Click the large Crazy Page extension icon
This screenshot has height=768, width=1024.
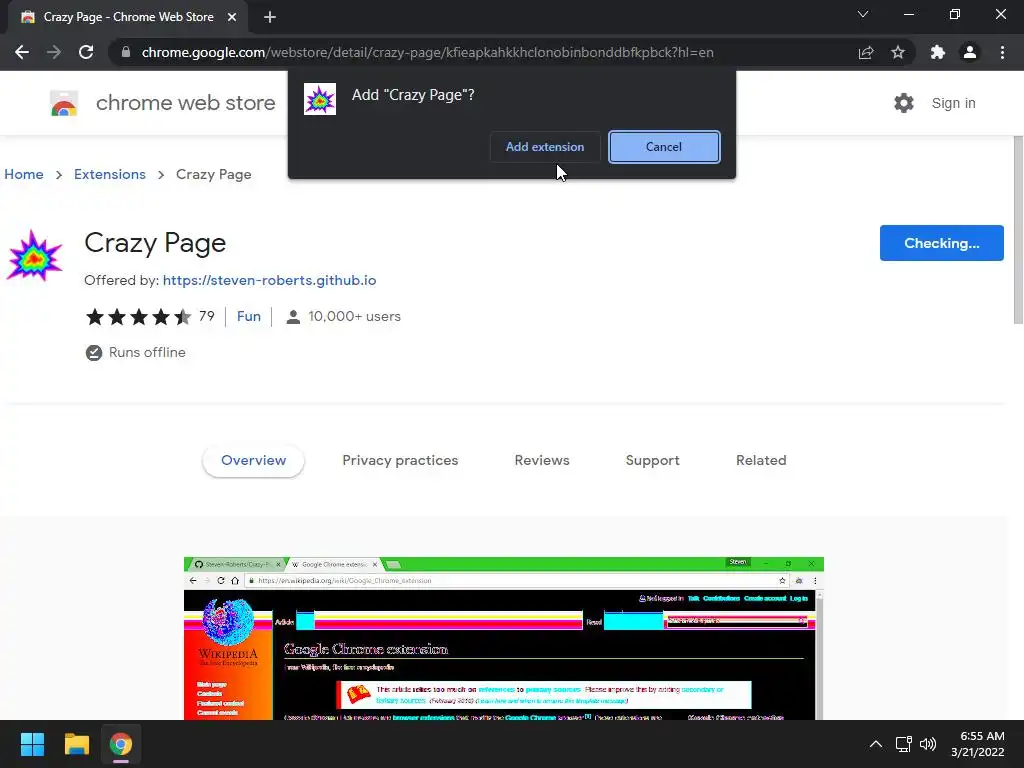[34, 255]
